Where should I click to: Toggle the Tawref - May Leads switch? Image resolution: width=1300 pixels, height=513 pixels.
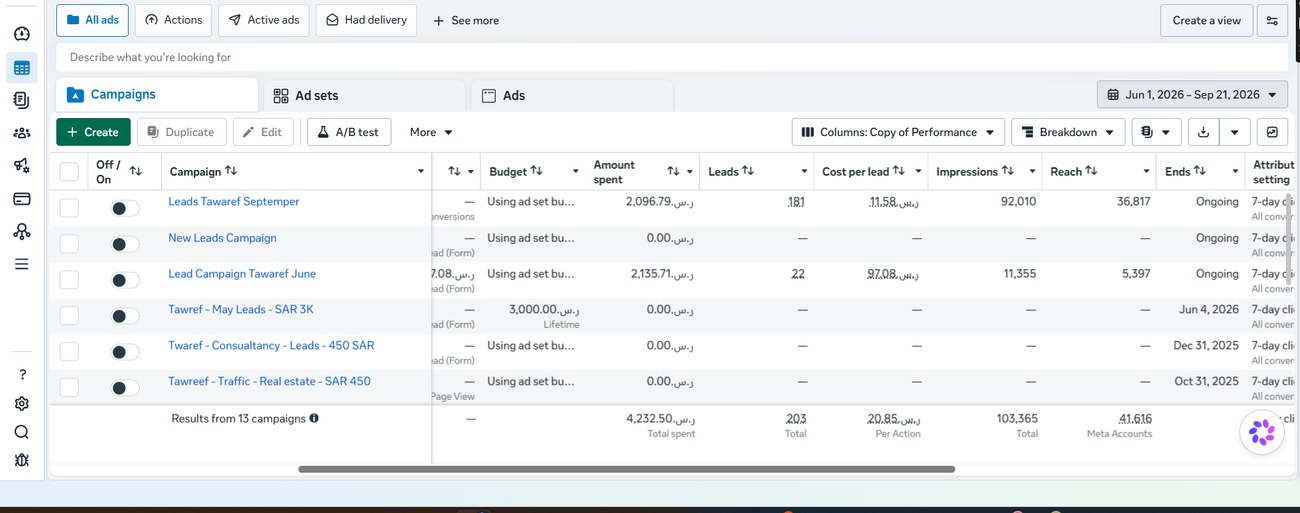click(x=124, y=316)
